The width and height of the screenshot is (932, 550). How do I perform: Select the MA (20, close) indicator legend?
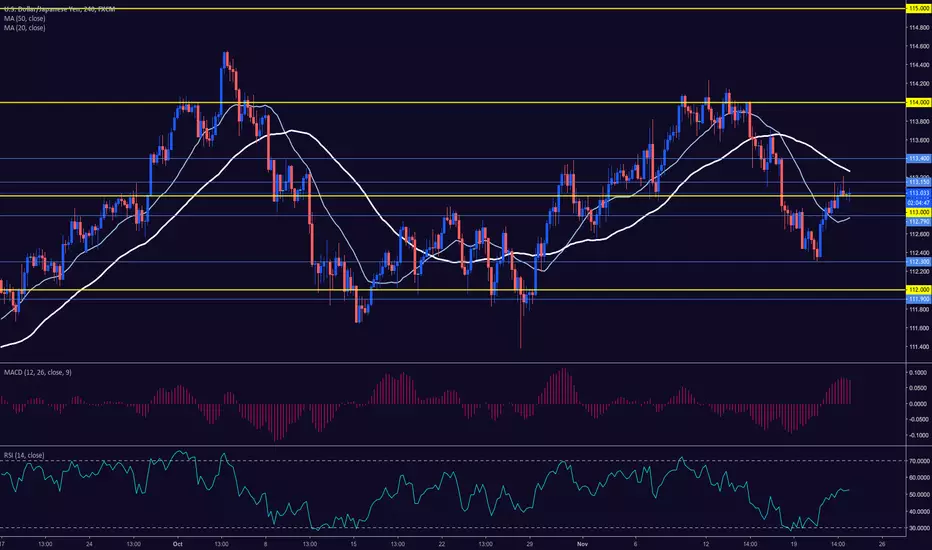(24, 28)
